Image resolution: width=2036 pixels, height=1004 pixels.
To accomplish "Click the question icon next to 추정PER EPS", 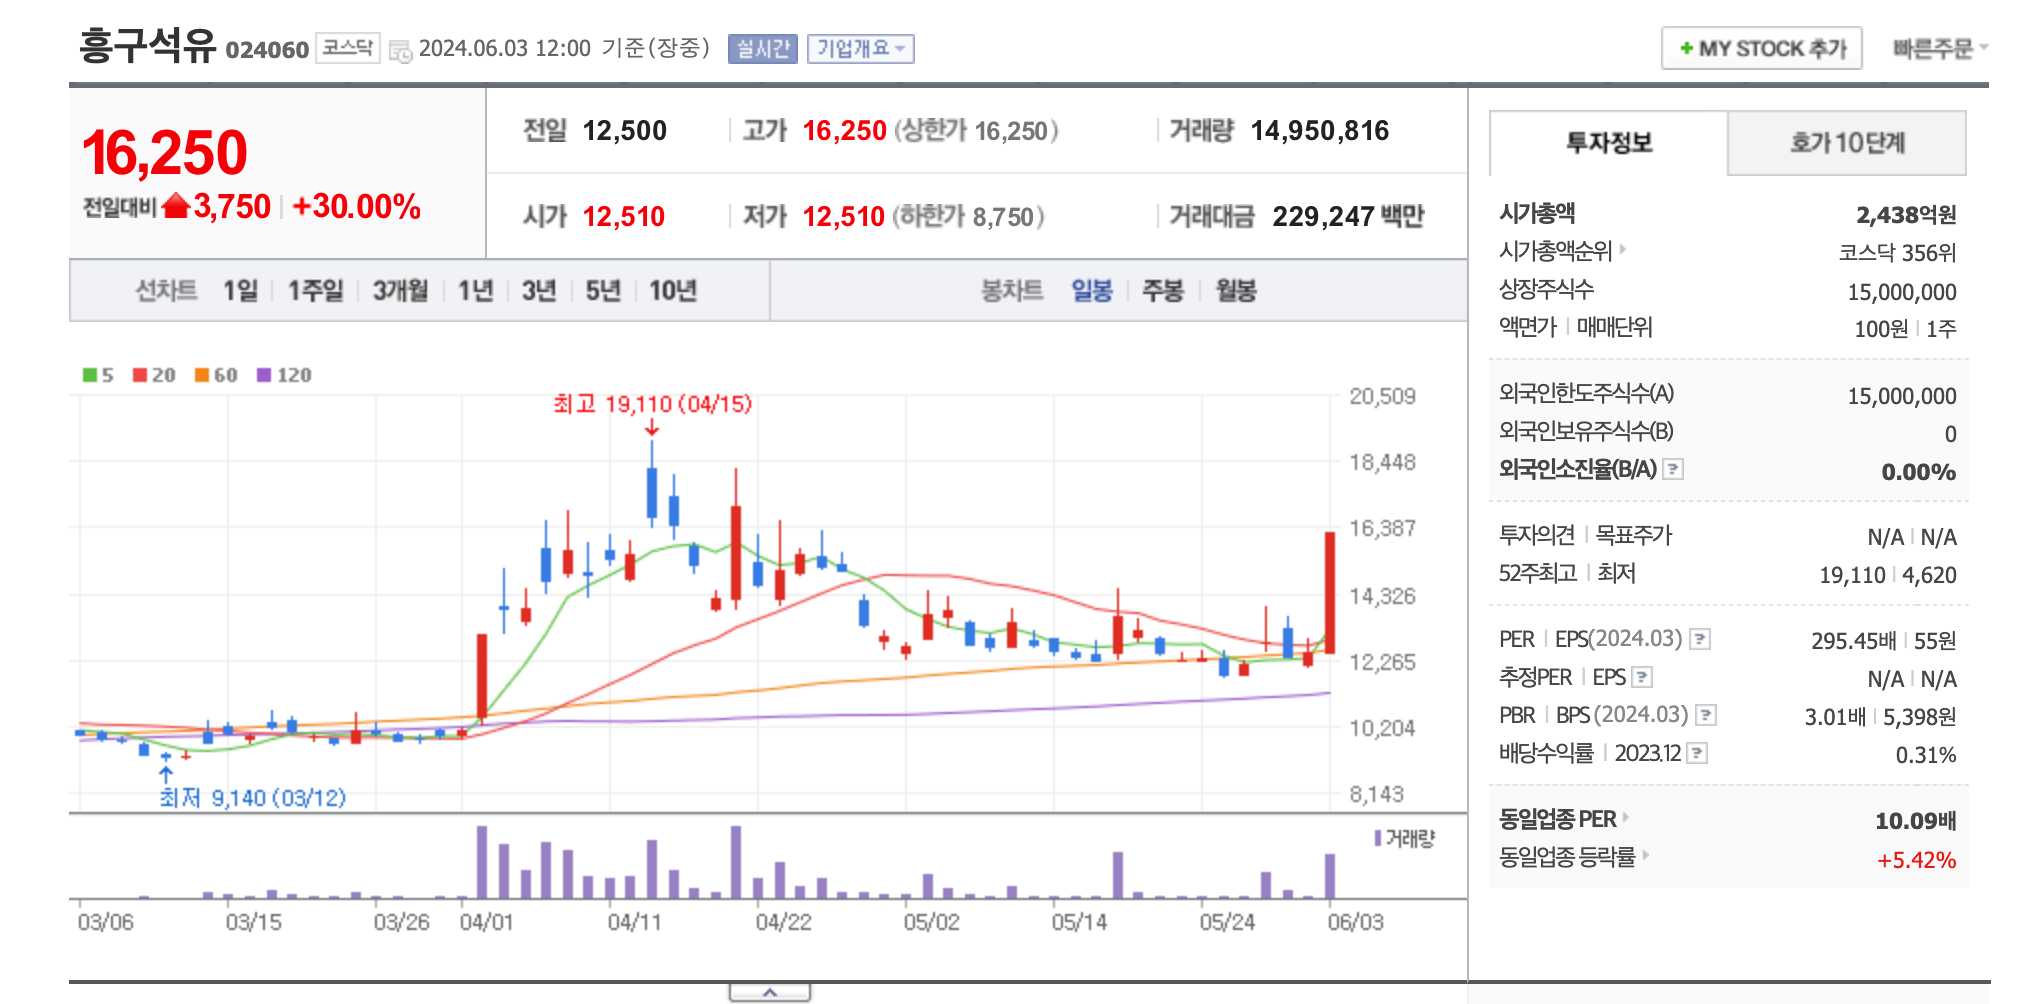I will click(x=1642, y=678).
